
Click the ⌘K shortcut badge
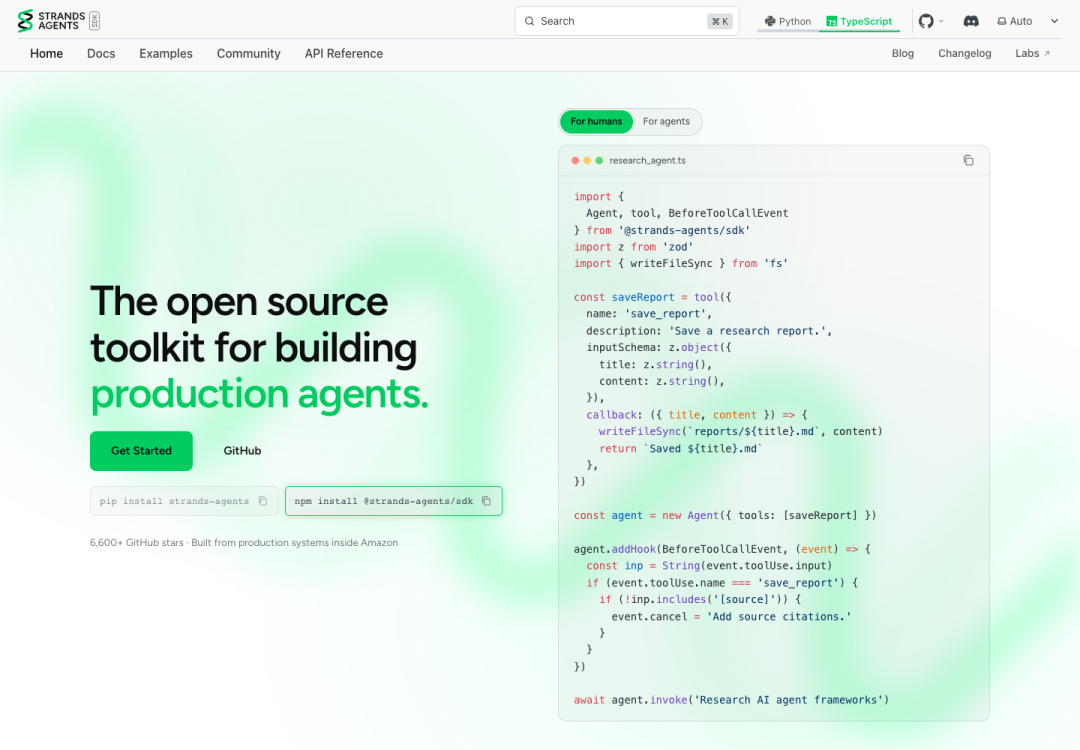[x=720, y=21]
